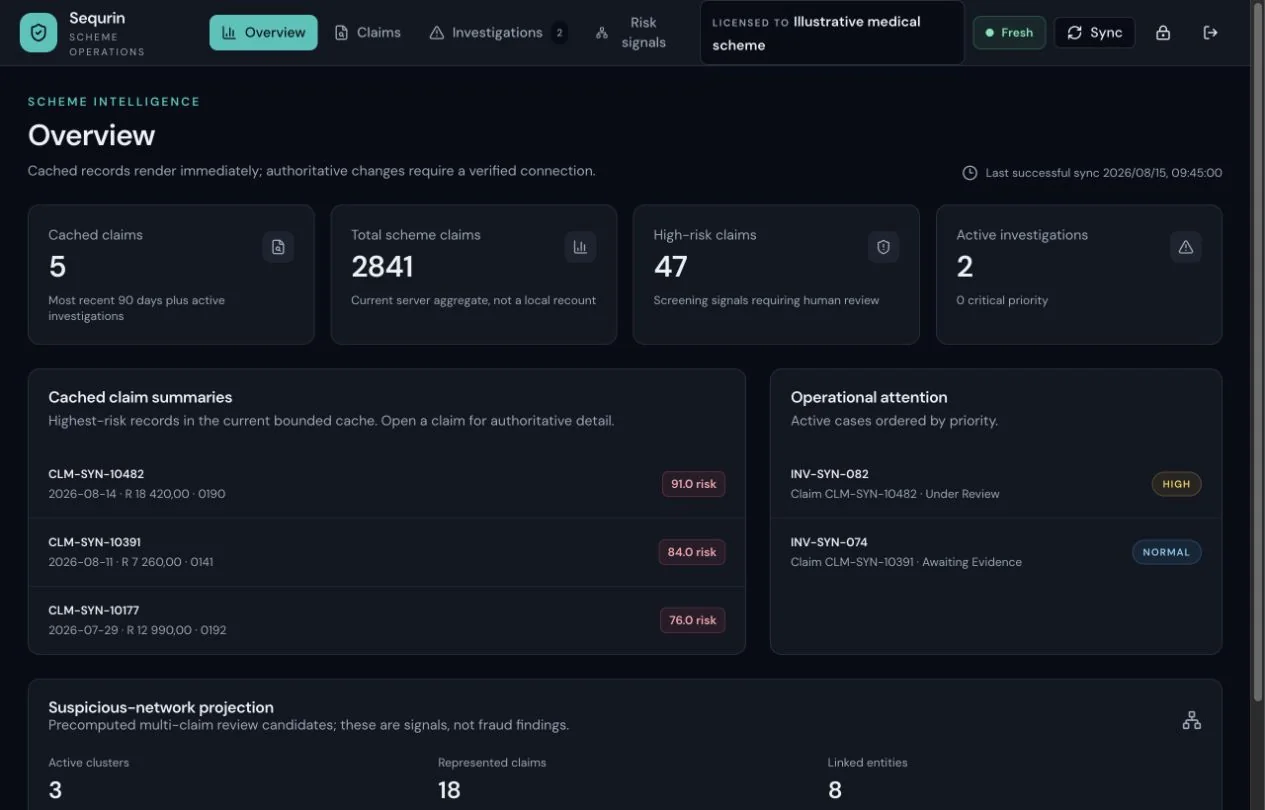
Task: Click the 'Claim CLM-SYN-10482 · Under Review' text
Action: (x=895, y=494)
